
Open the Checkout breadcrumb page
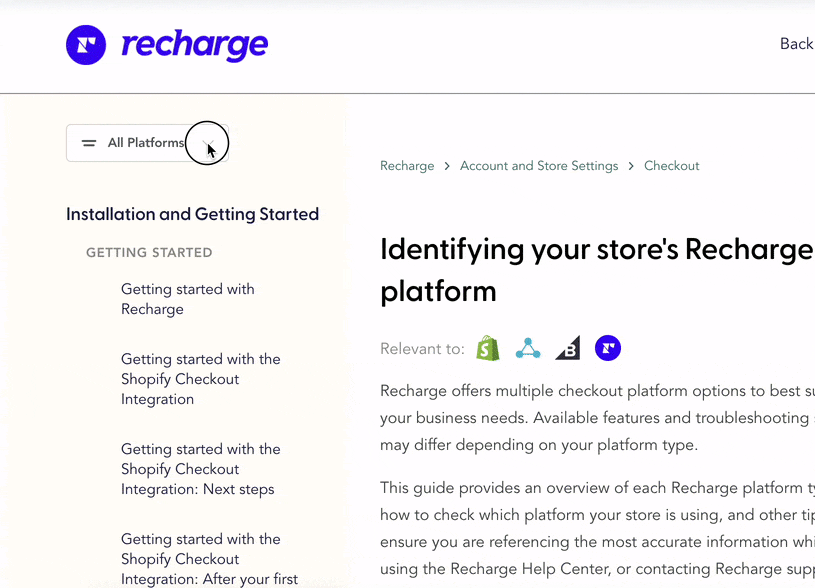pyautogui.click(x=671, y=165)
